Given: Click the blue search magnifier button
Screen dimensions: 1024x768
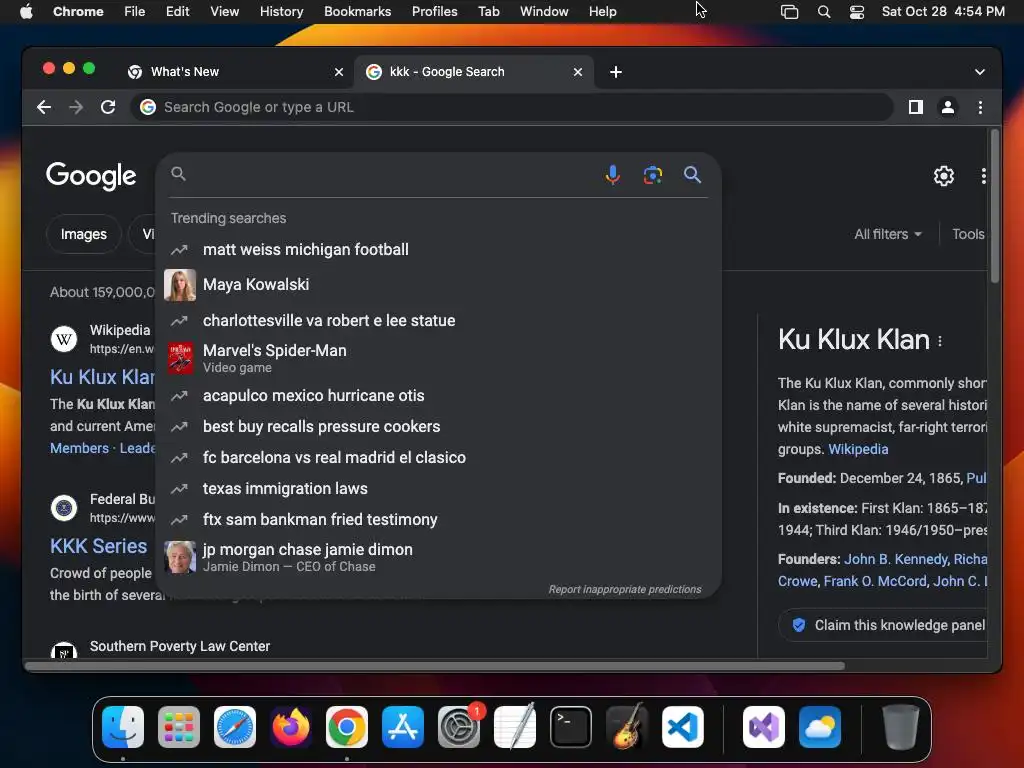Looking at the screenshot, I should 692,174.
